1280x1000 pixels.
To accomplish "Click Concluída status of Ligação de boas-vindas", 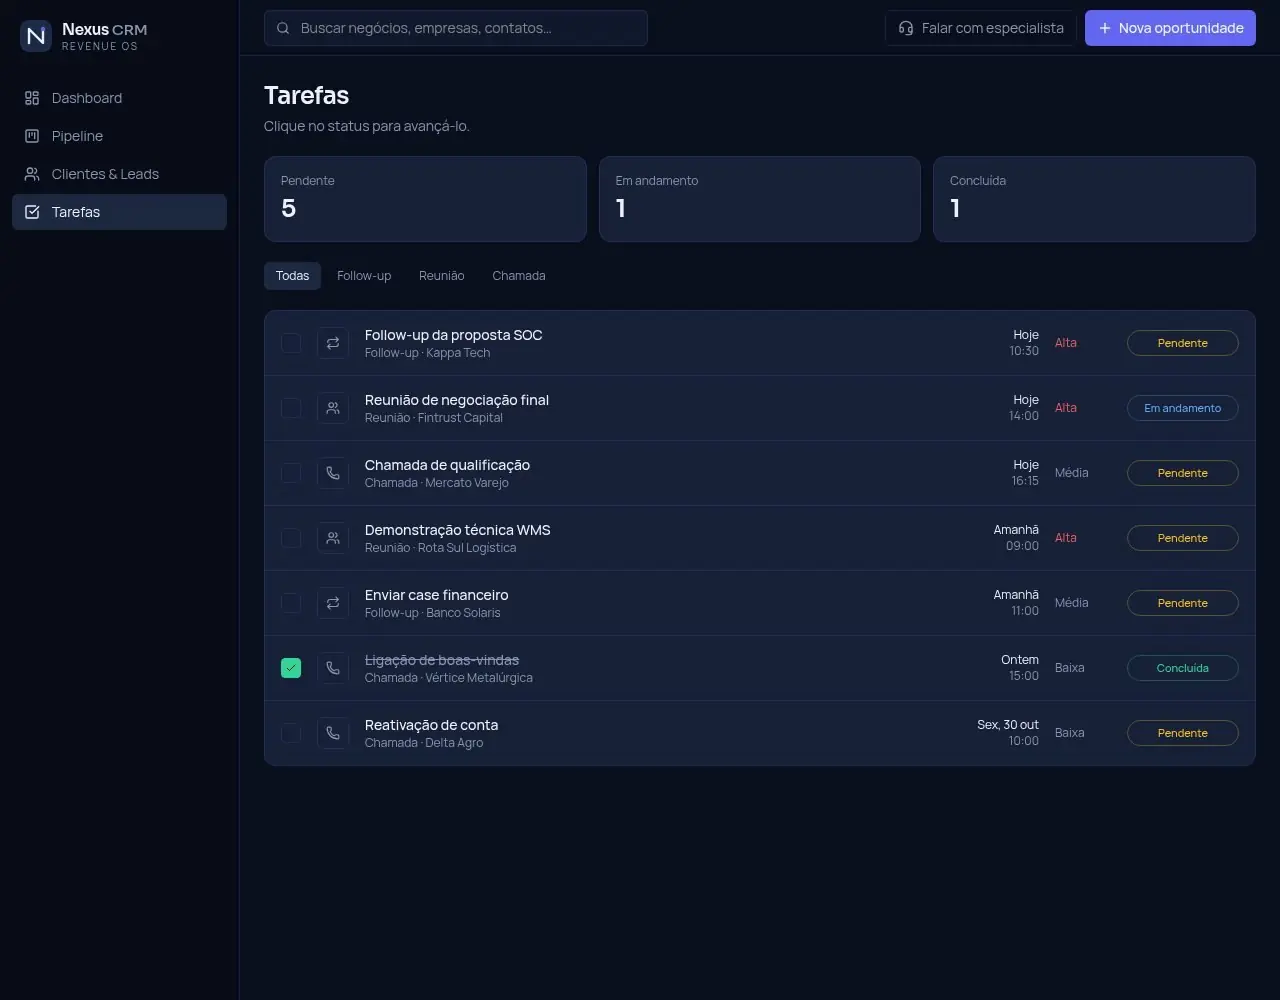I will coord(1183,668).
